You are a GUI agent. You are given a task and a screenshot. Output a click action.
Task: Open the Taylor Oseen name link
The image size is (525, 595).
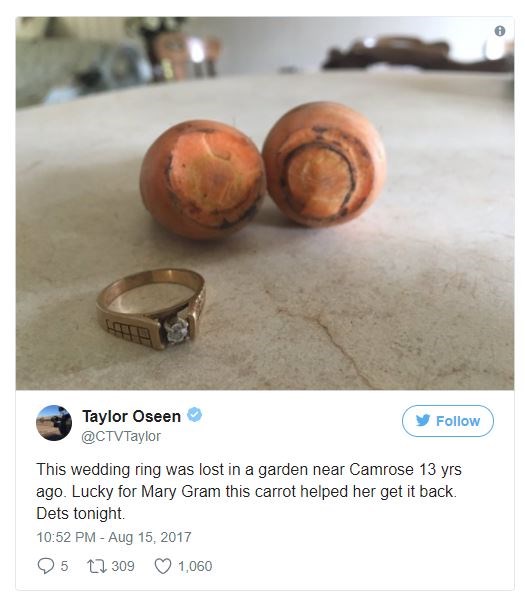(x=131, y=416)
